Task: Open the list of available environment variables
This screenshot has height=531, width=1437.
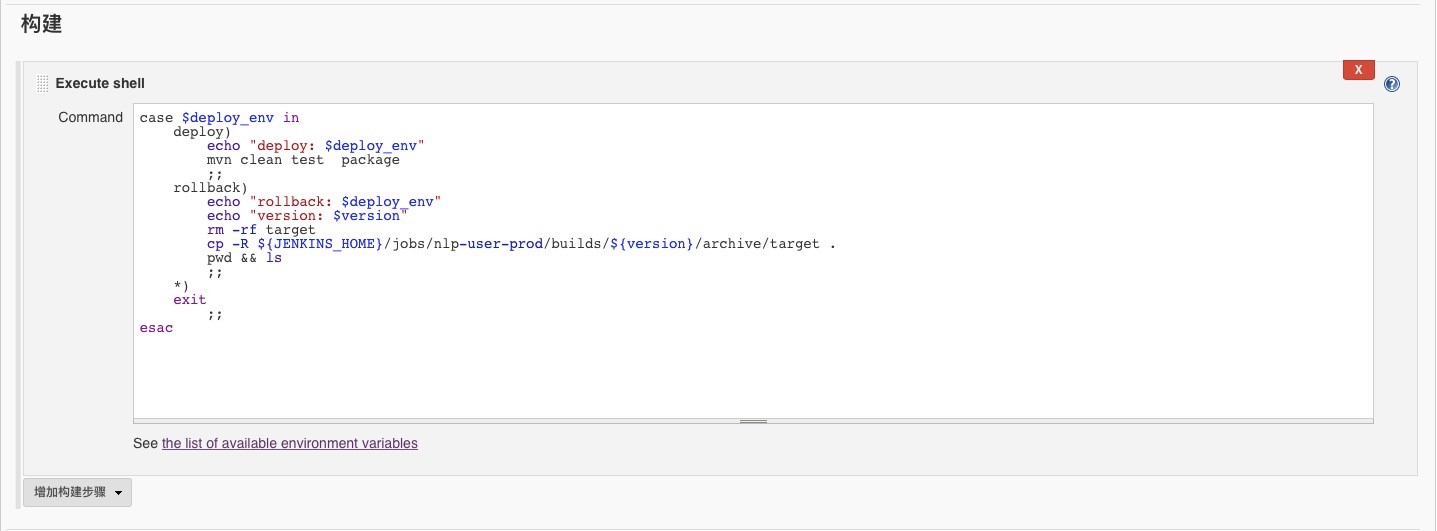Action: [289, 443]
